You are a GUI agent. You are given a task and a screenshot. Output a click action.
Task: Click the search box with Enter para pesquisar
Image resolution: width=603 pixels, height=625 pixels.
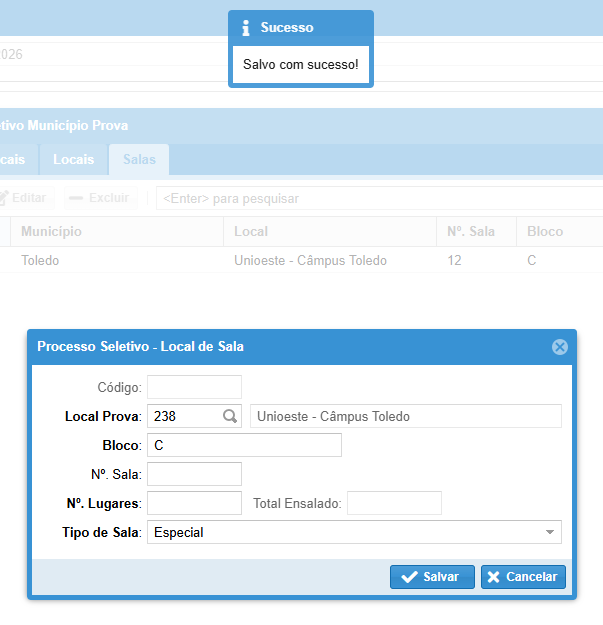(380, 198)
